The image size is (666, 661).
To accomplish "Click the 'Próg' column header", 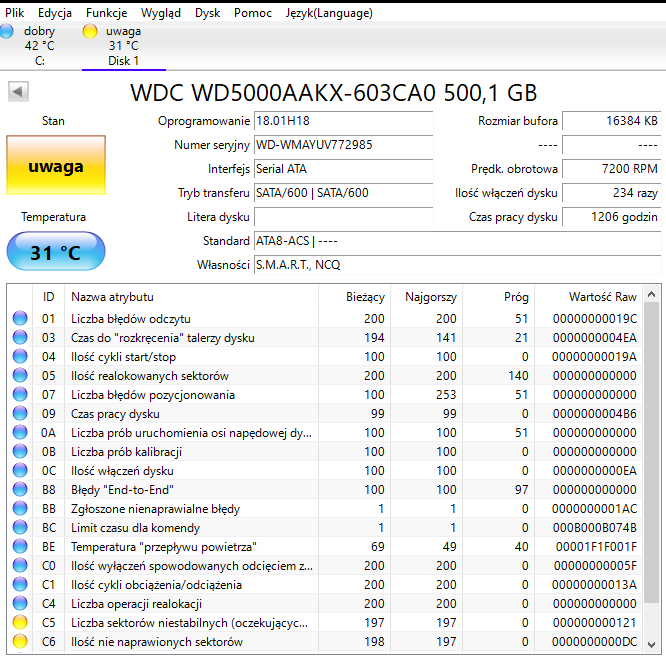I will 498,297.
